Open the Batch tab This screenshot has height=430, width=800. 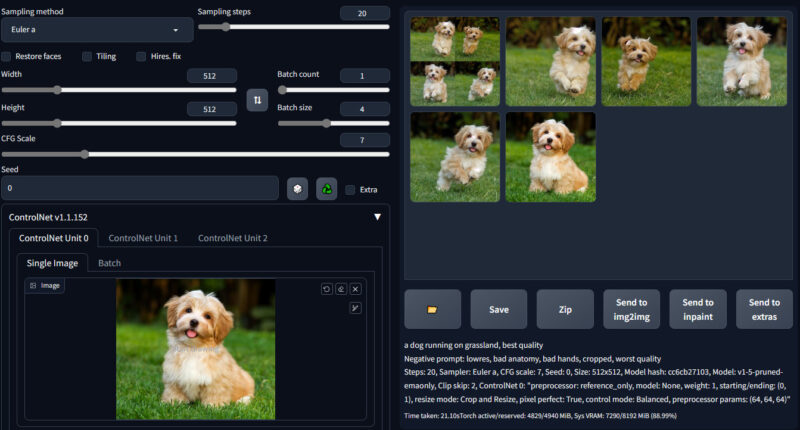(110, 263)
